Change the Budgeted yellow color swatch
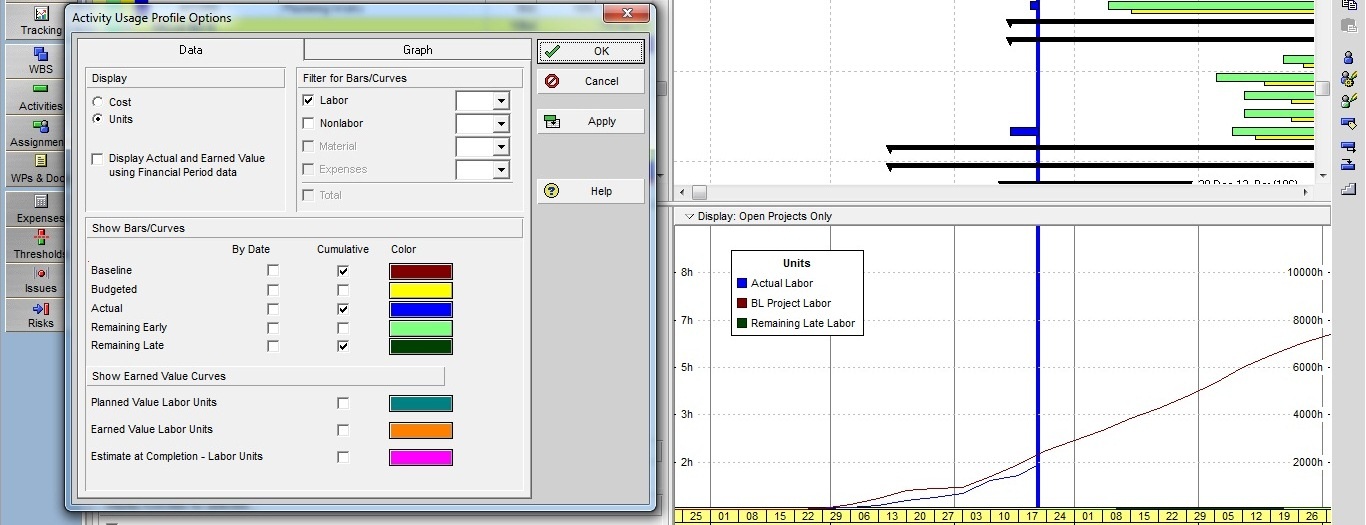Image resolution: width=1366 pixels, height=525 pixels. coord(420,290)
